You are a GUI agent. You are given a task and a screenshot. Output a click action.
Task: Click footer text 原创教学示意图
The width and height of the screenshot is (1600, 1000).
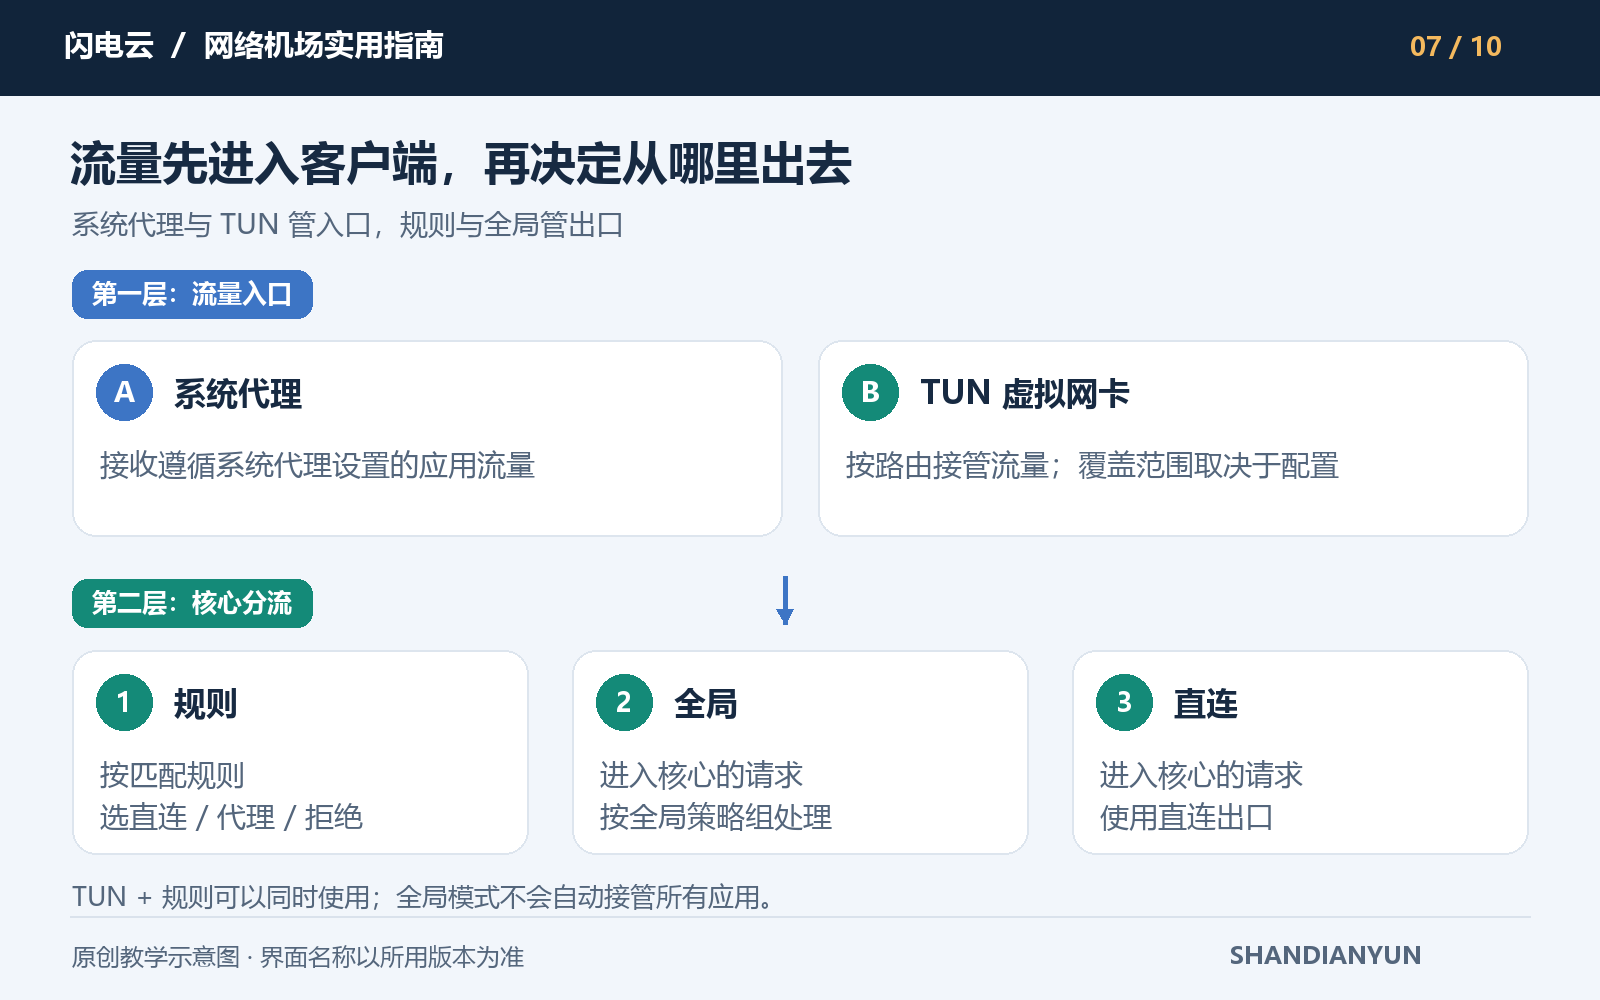(x=156, y=957)
